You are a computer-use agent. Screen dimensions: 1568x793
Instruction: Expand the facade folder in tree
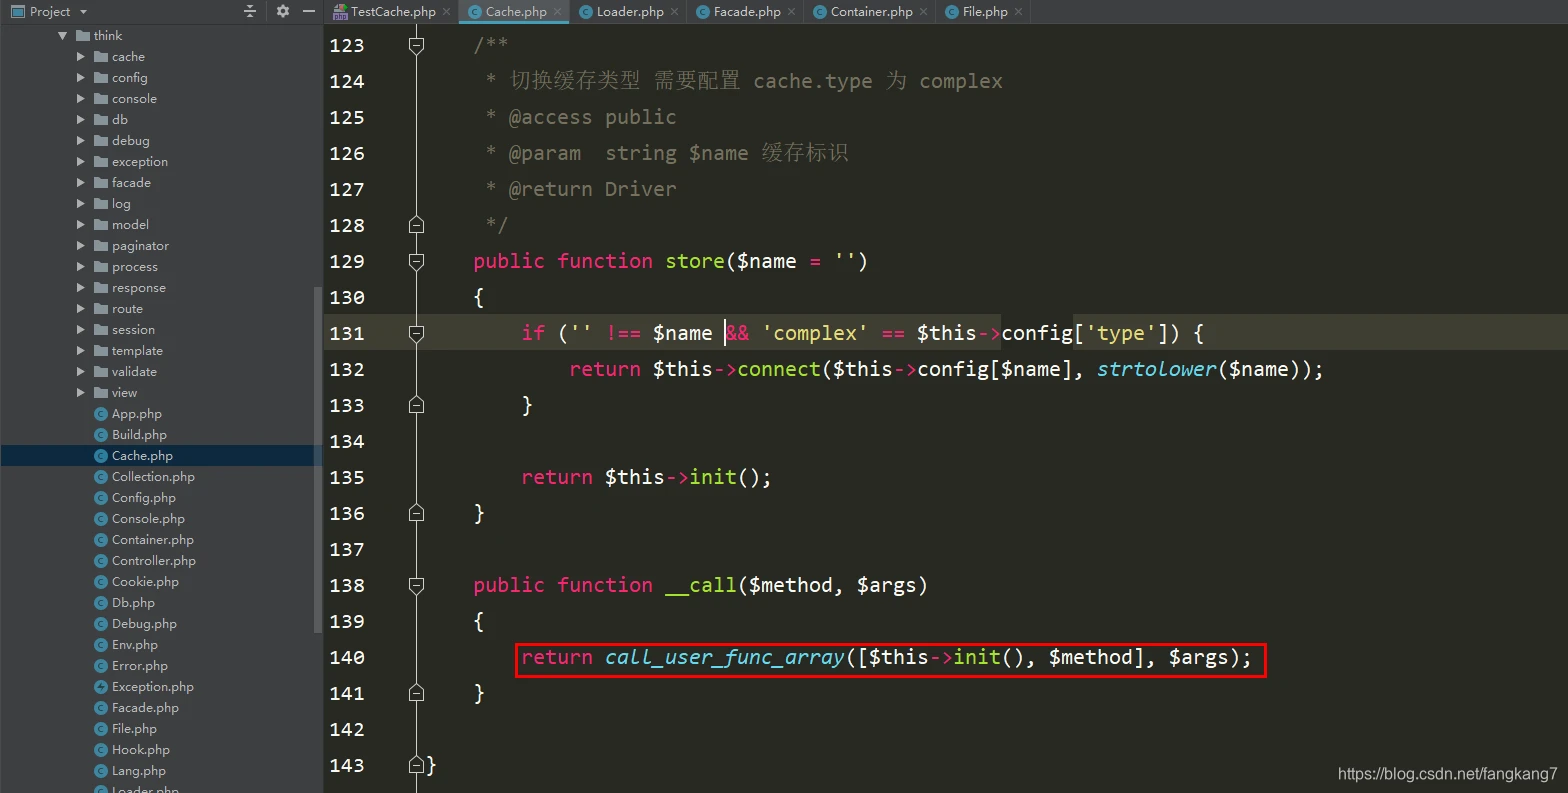click(x=81, y=182)
